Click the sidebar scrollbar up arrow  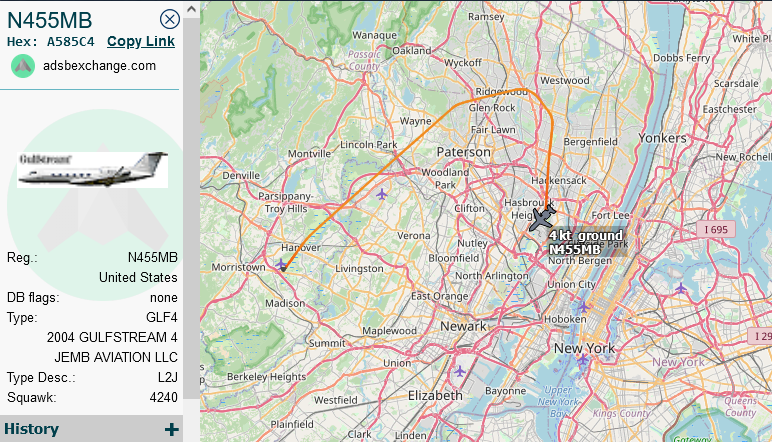coord(192,9)
